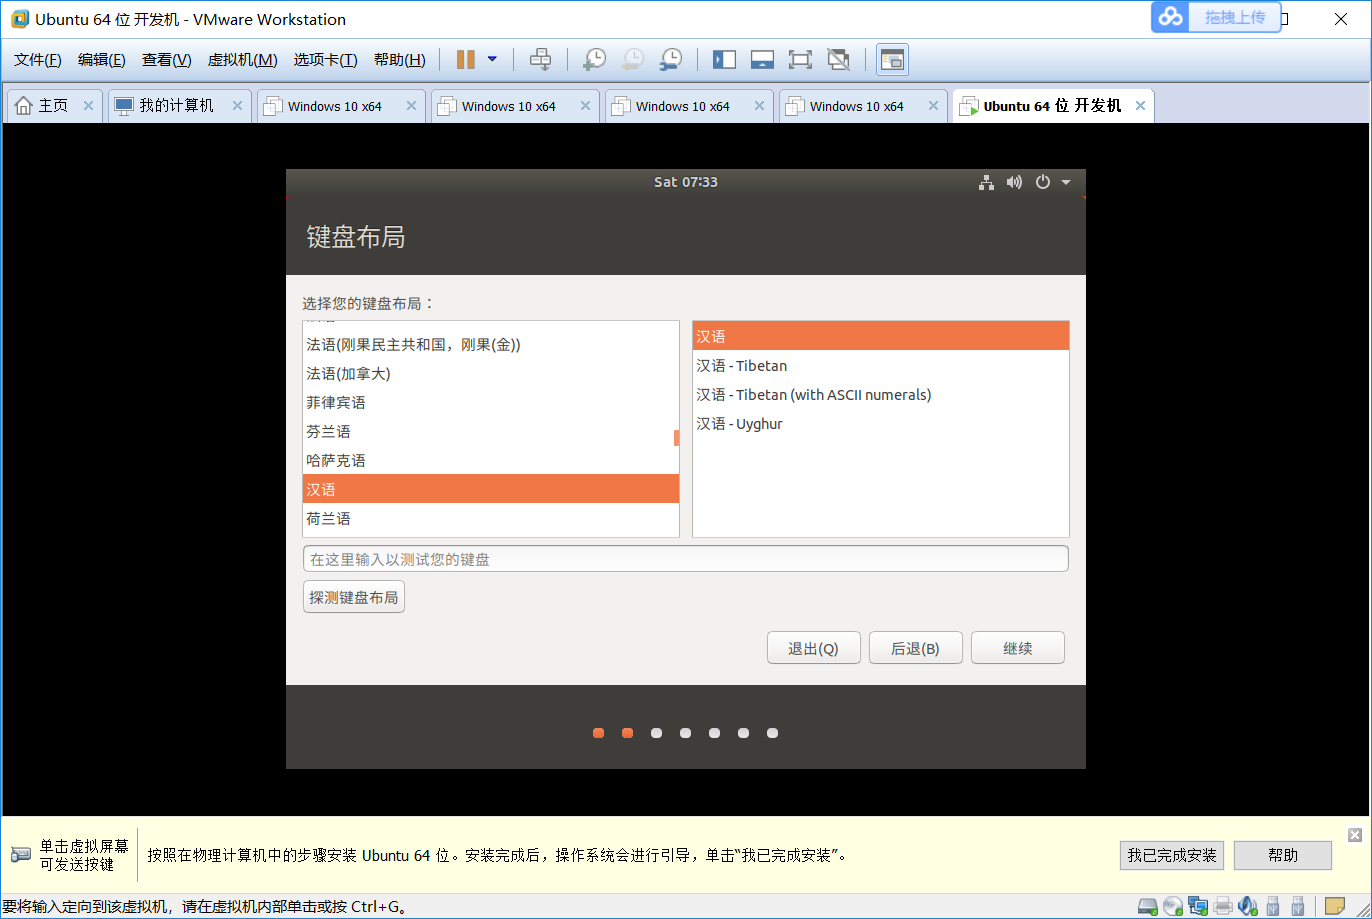This screenshot has width=1372, height=919.
Task: Click the Baidu cloud drag-upload widget
Action: point(1216,17)
